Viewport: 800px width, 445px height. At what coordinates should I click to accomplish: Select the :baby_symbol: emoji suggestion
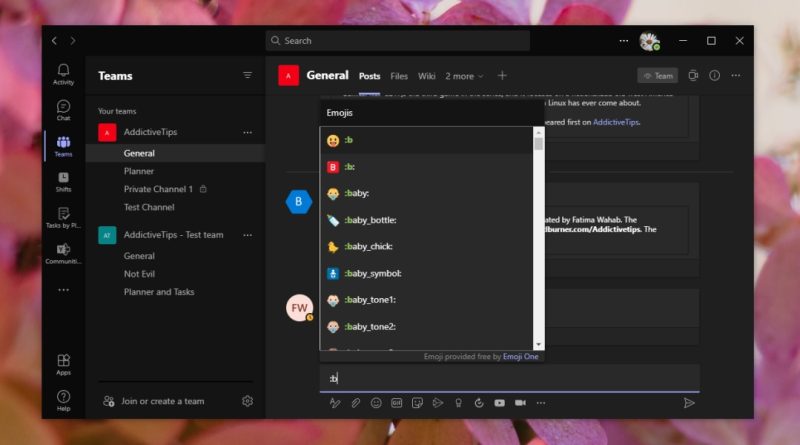[426, 274]
